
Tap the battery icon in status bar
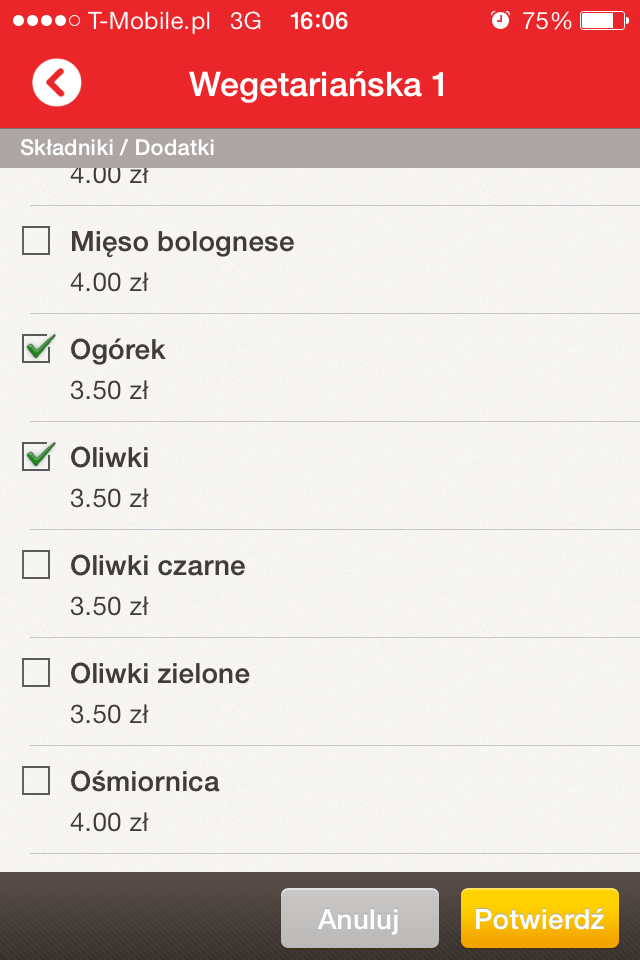pyautogui.click(x=602, y=20)
